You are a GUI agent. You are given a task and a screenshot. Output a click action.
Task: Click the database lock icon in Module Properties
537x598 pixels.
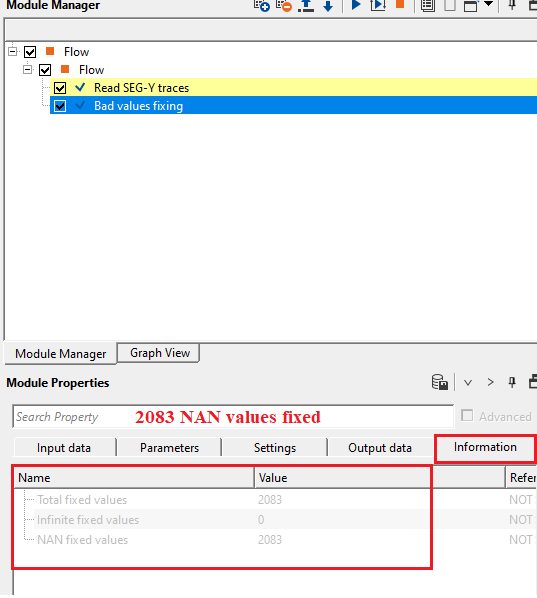(440, 382)
